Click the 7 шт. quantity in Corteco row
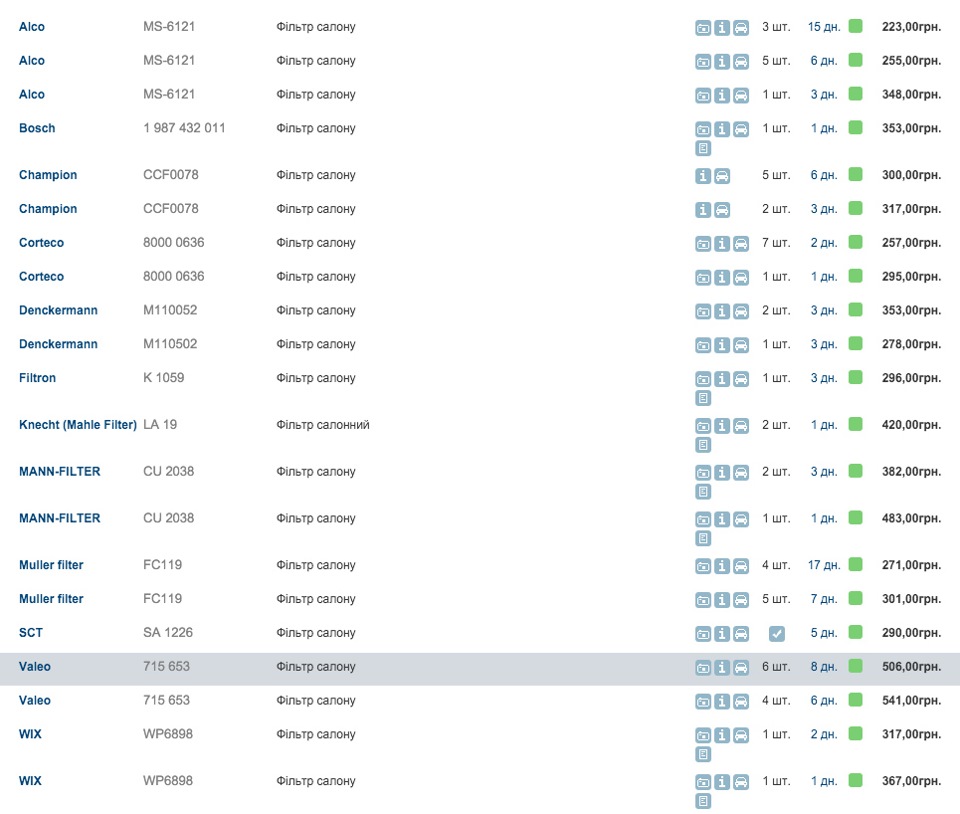Screen dimensions: 960x814 tap(776, 243)
